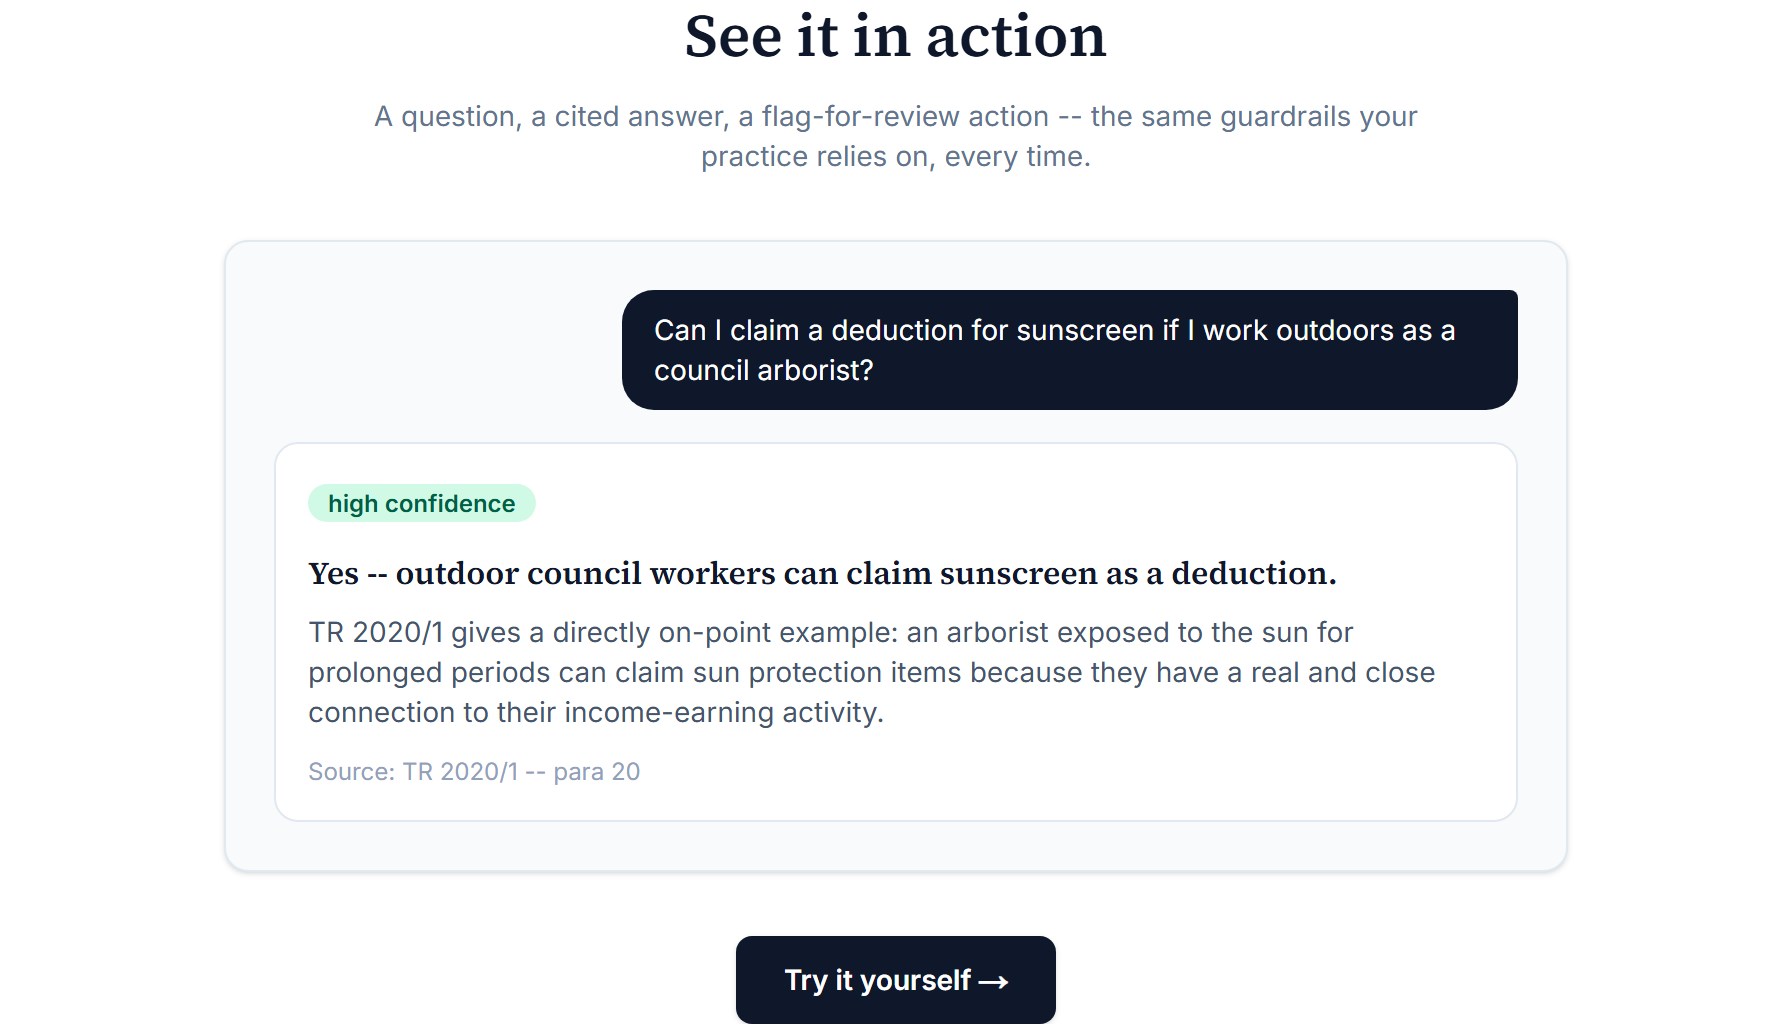The width and height of the screenshot is (1792, 1024).
Task: Select the answer headline about outdoor council workers
Action: point(822,573)
